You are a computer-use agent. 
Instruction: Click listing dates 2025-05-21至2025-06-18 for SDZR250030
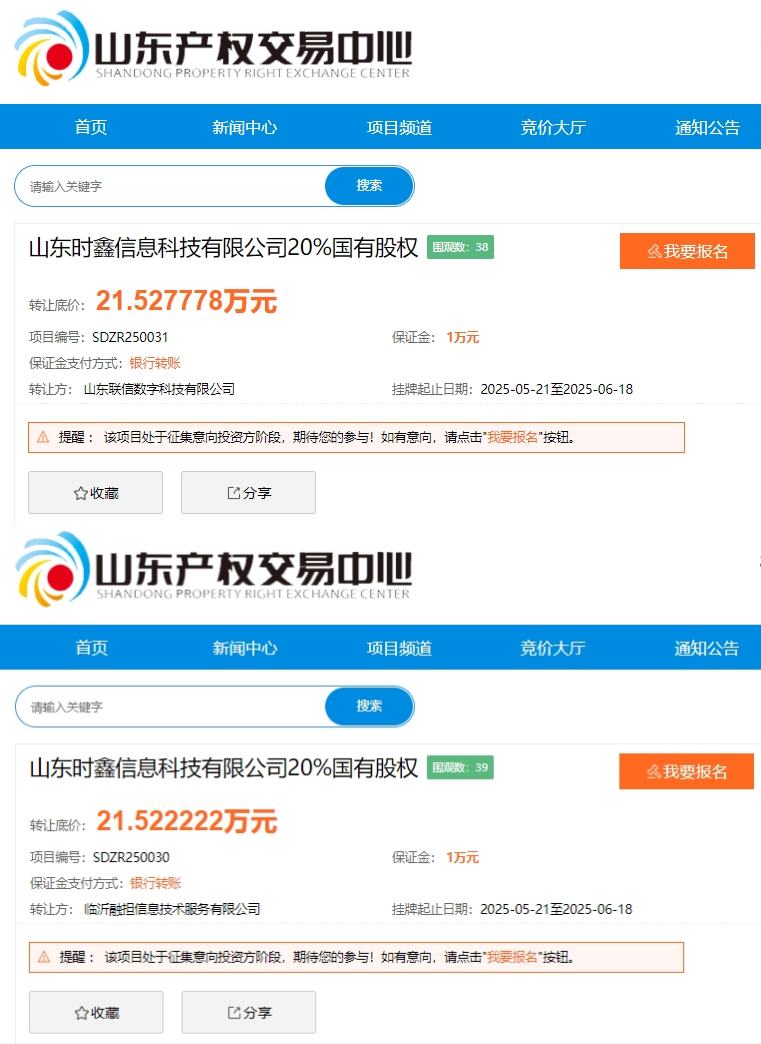557,910
